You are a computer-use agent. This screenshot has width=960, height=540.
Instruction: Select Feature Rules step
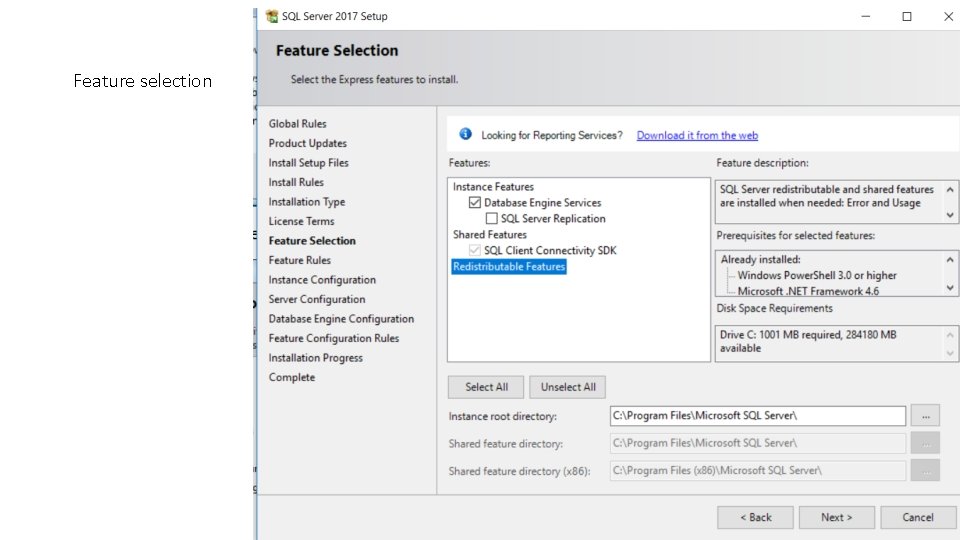click(299, 260)
